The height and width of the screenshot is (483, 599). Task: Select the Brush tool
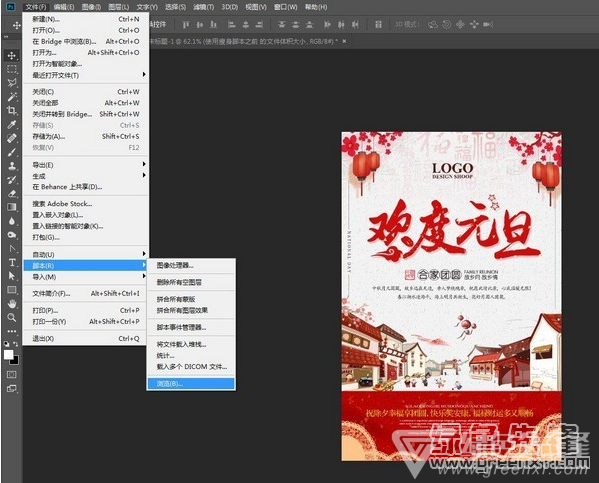tap(12, 152)
